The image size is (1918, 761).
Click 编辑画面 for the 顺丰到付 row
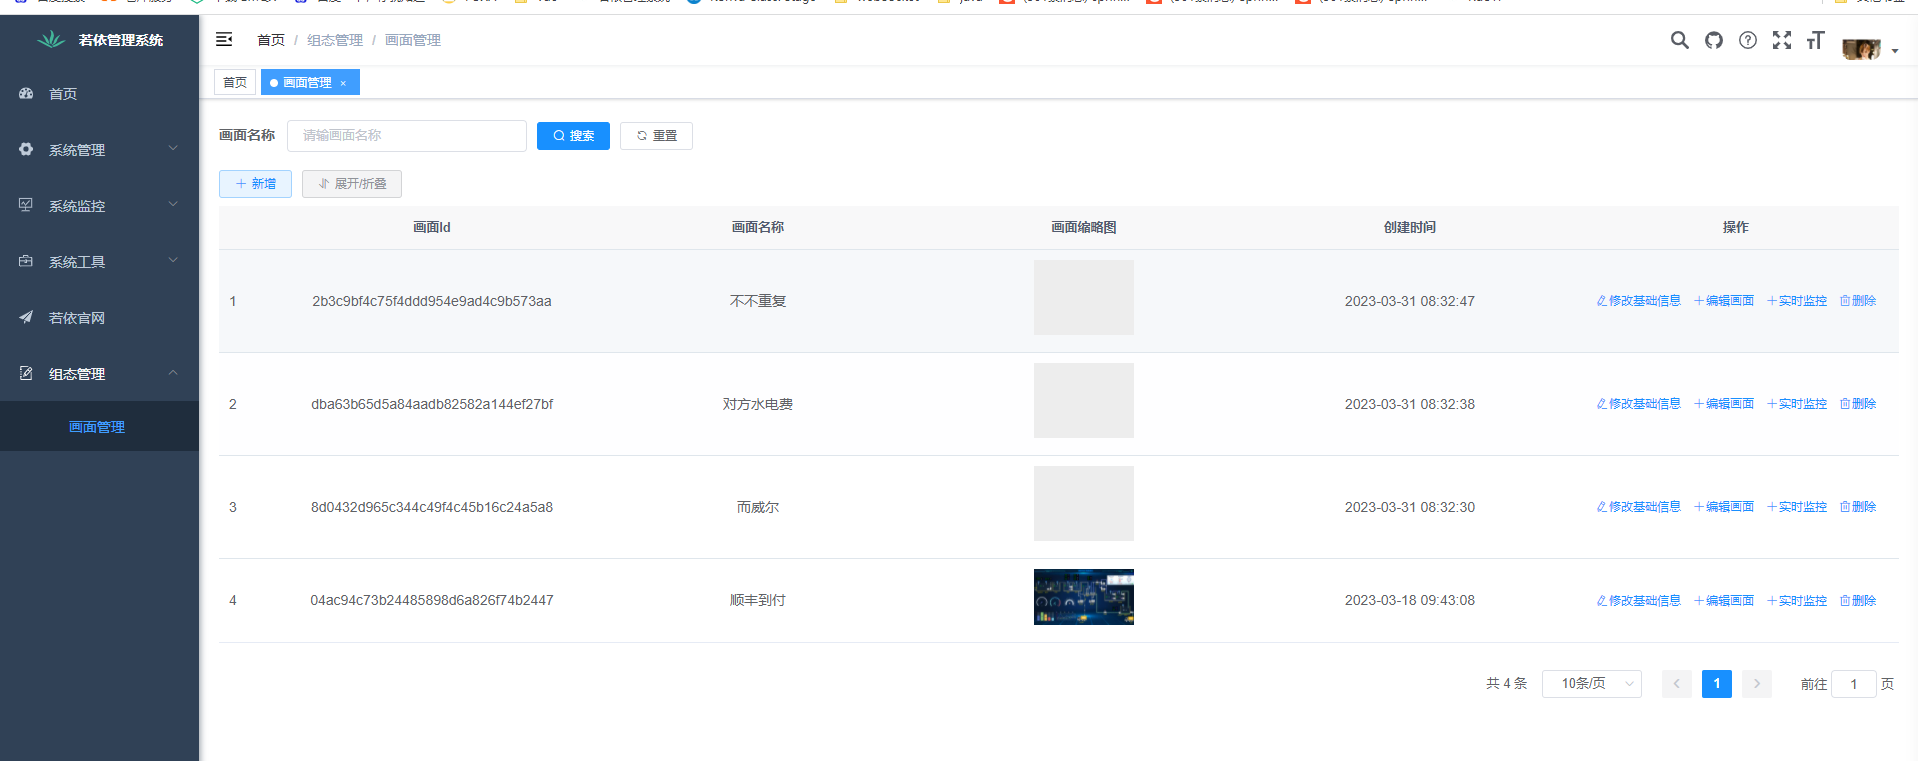(1724, 601)
